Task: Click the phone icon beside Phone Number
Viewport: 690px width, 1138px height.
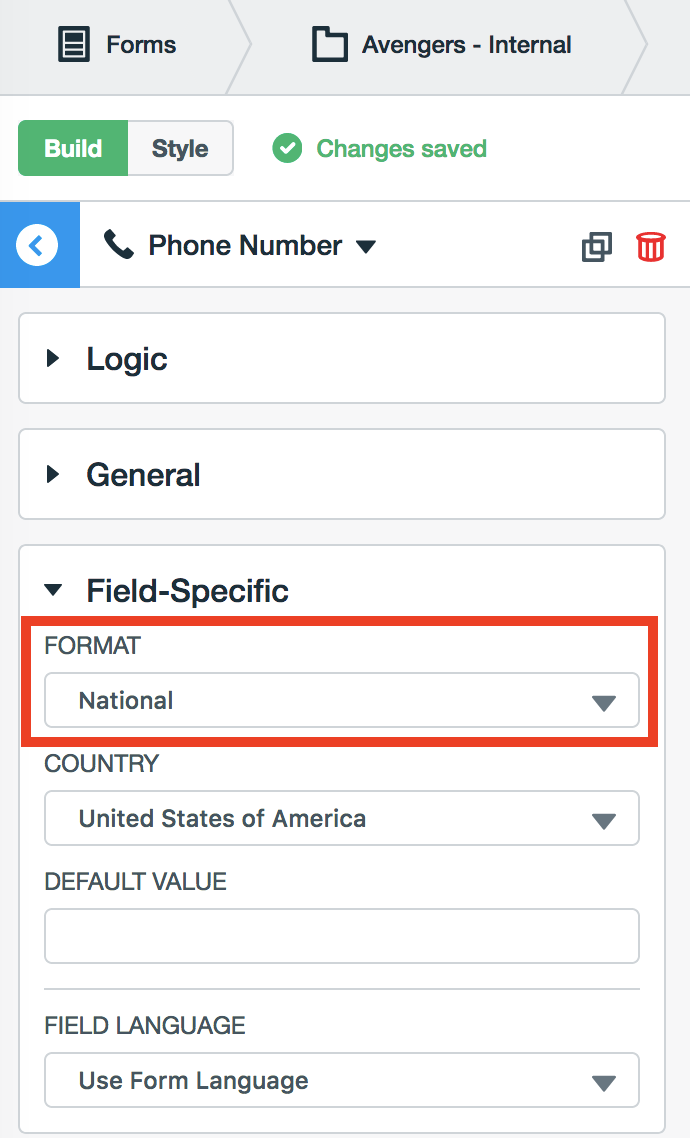Action: point(119,245)
